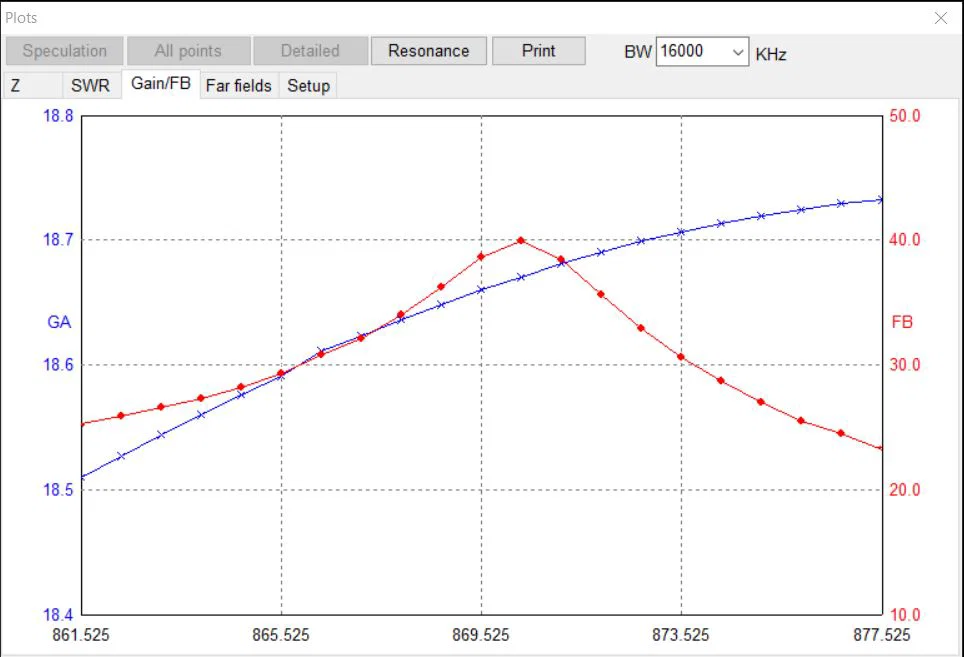
Task: Click the 861.525 frequency axis label
Action: [81, 635]
